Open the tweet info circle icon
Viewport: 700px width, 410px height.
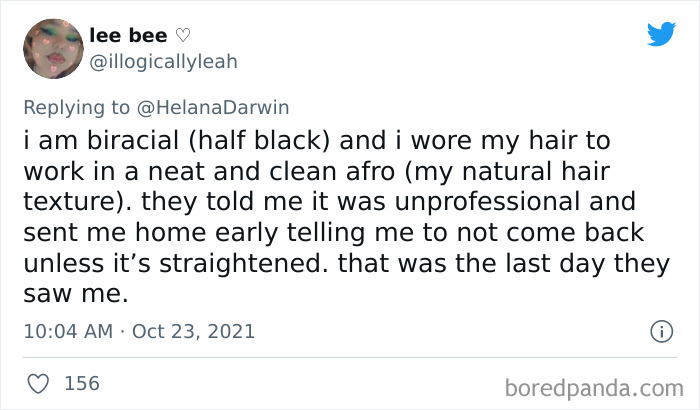(x=661, y=331)
